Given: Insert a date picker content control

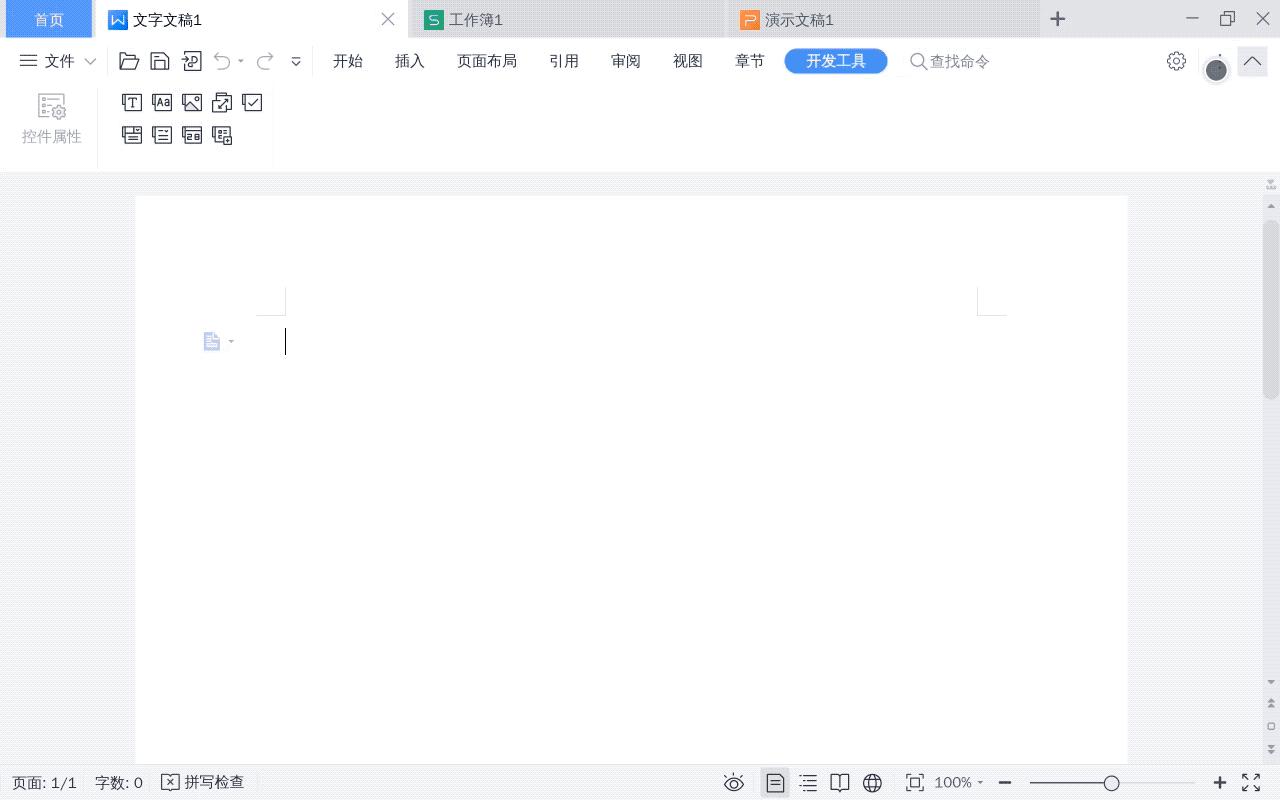Looking at the screenshot, I should 192,135.
